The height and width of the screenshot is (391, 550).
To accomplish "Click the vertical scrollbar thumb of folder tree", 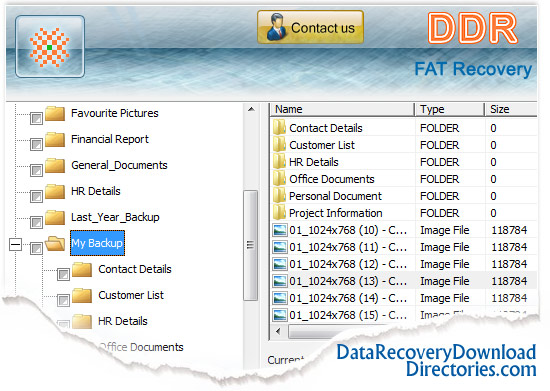I will pyautogui.click(x=250, y=245).
